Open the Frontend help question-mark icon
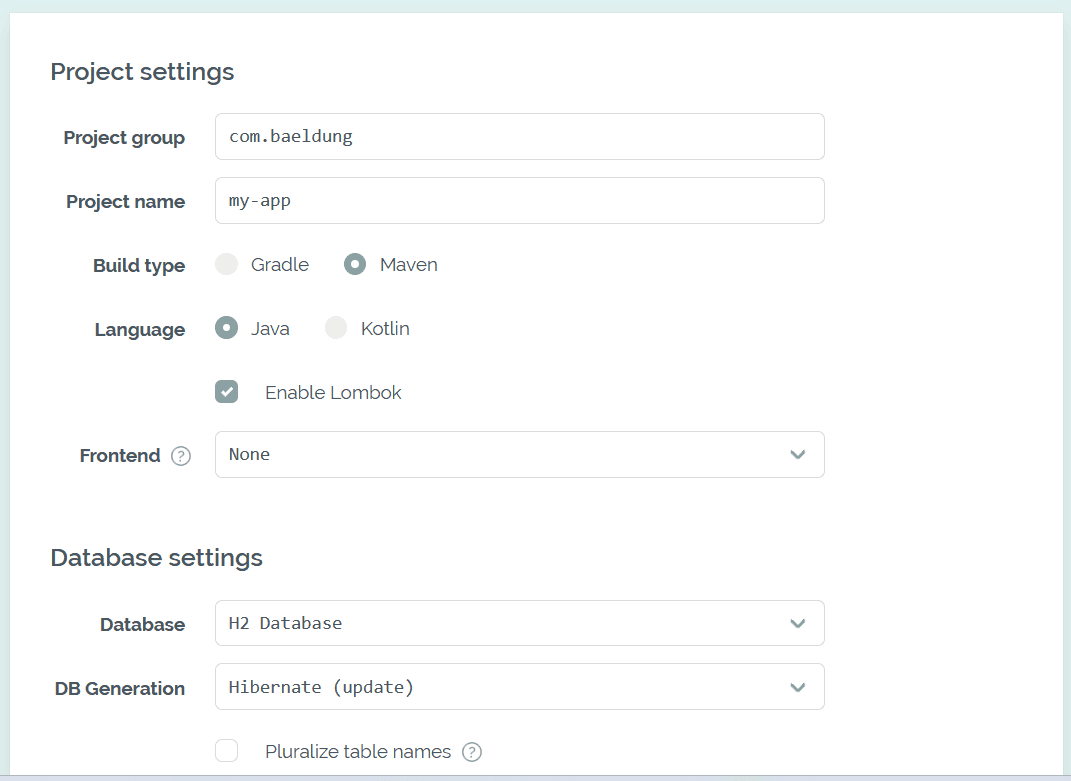Screen dimensions: 1071x781 (x=180, y=456)
